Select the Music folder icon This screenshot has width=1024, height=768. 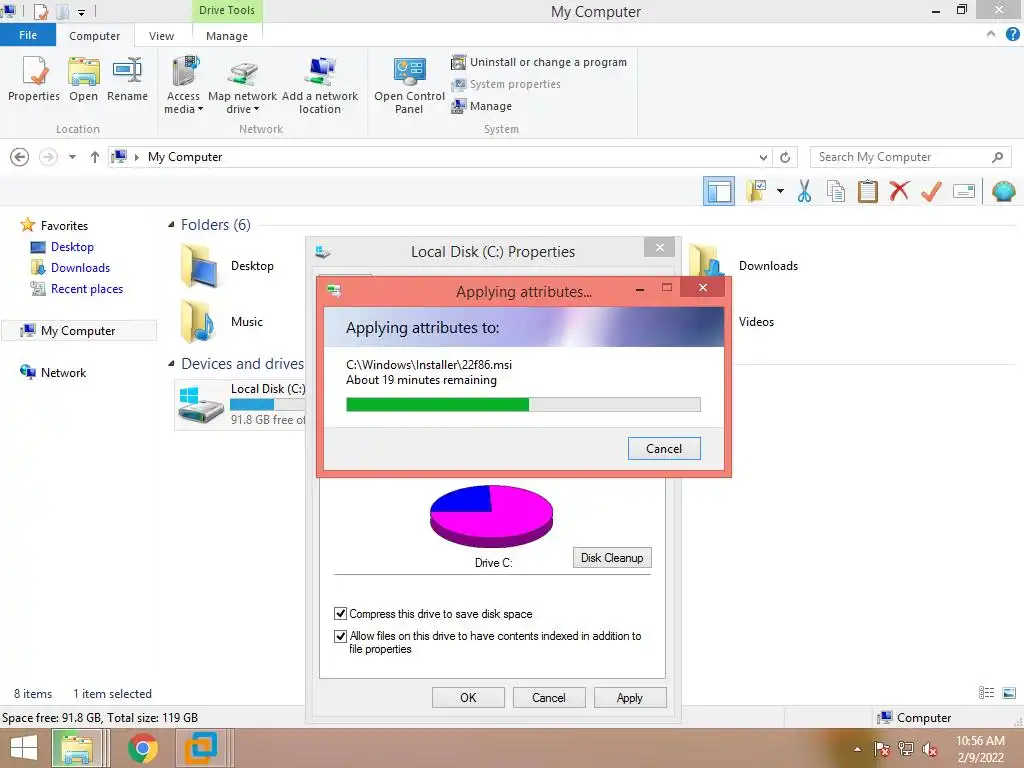pyautogui.click(x=198, y=321)
